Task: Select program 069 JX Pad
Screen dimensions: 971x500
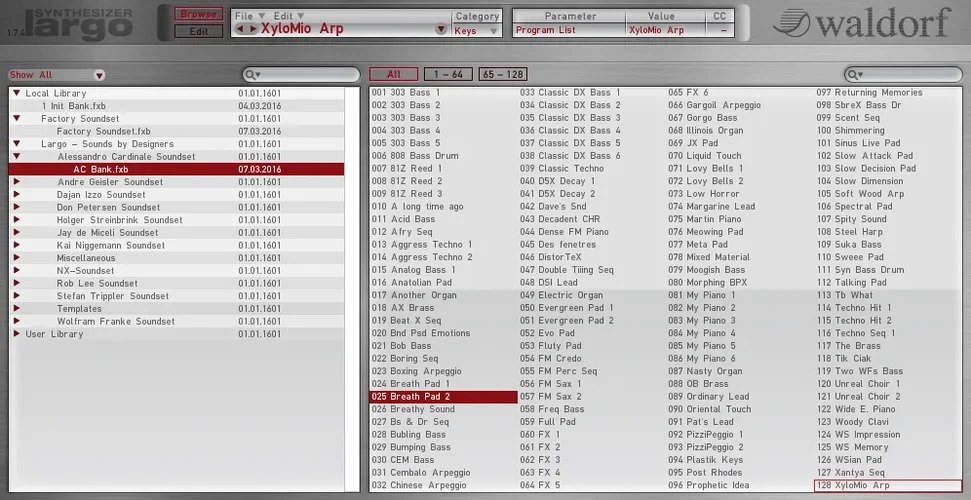Action: (740, 143)
